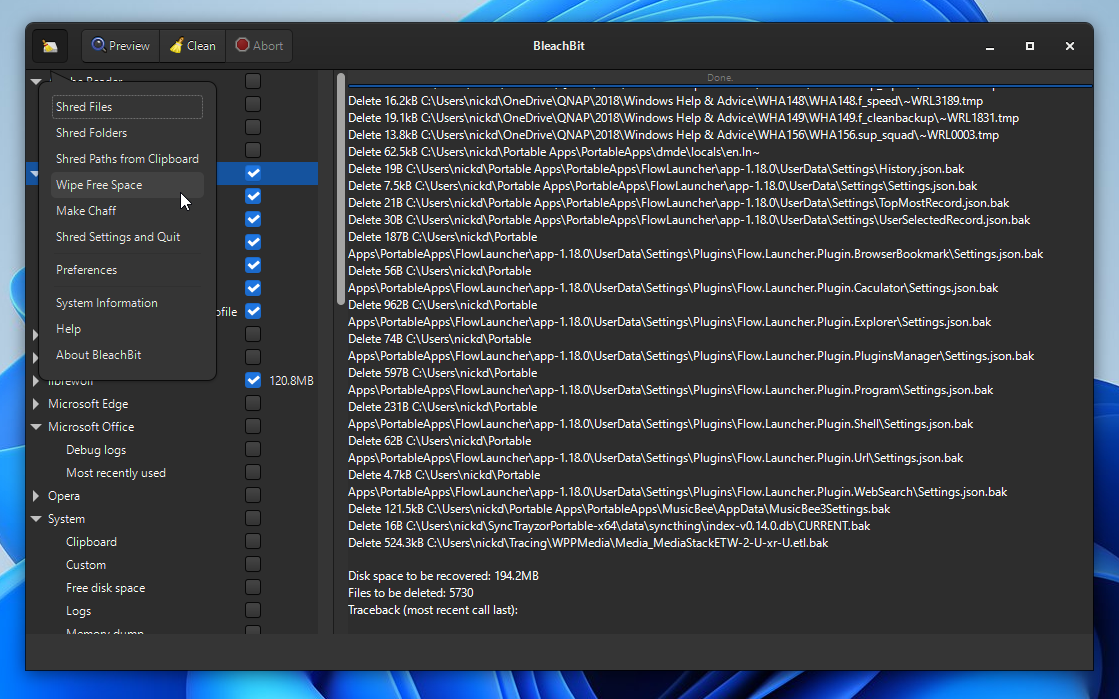Open Help from the menu
This screenshot has height=699, width=1119.
pos(68,328)
